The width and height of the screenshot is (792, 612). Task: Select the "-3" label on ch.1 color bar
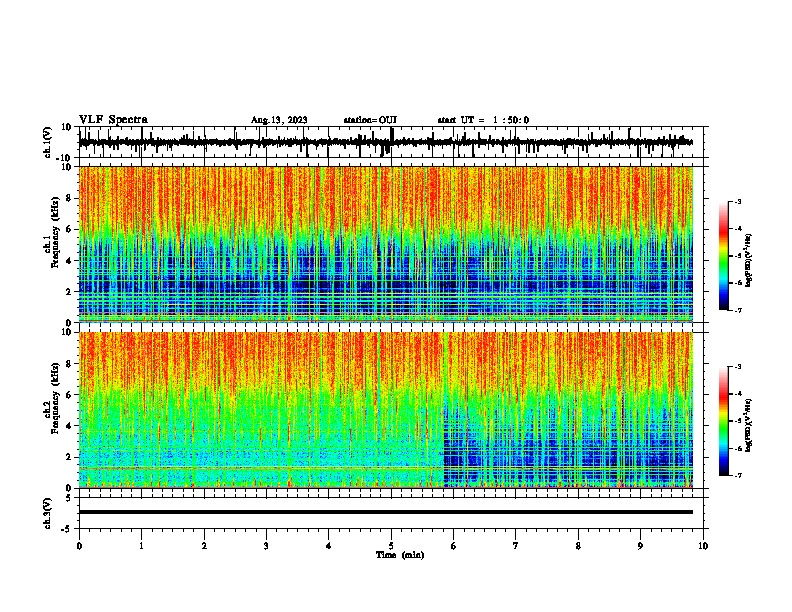point(738,201)
